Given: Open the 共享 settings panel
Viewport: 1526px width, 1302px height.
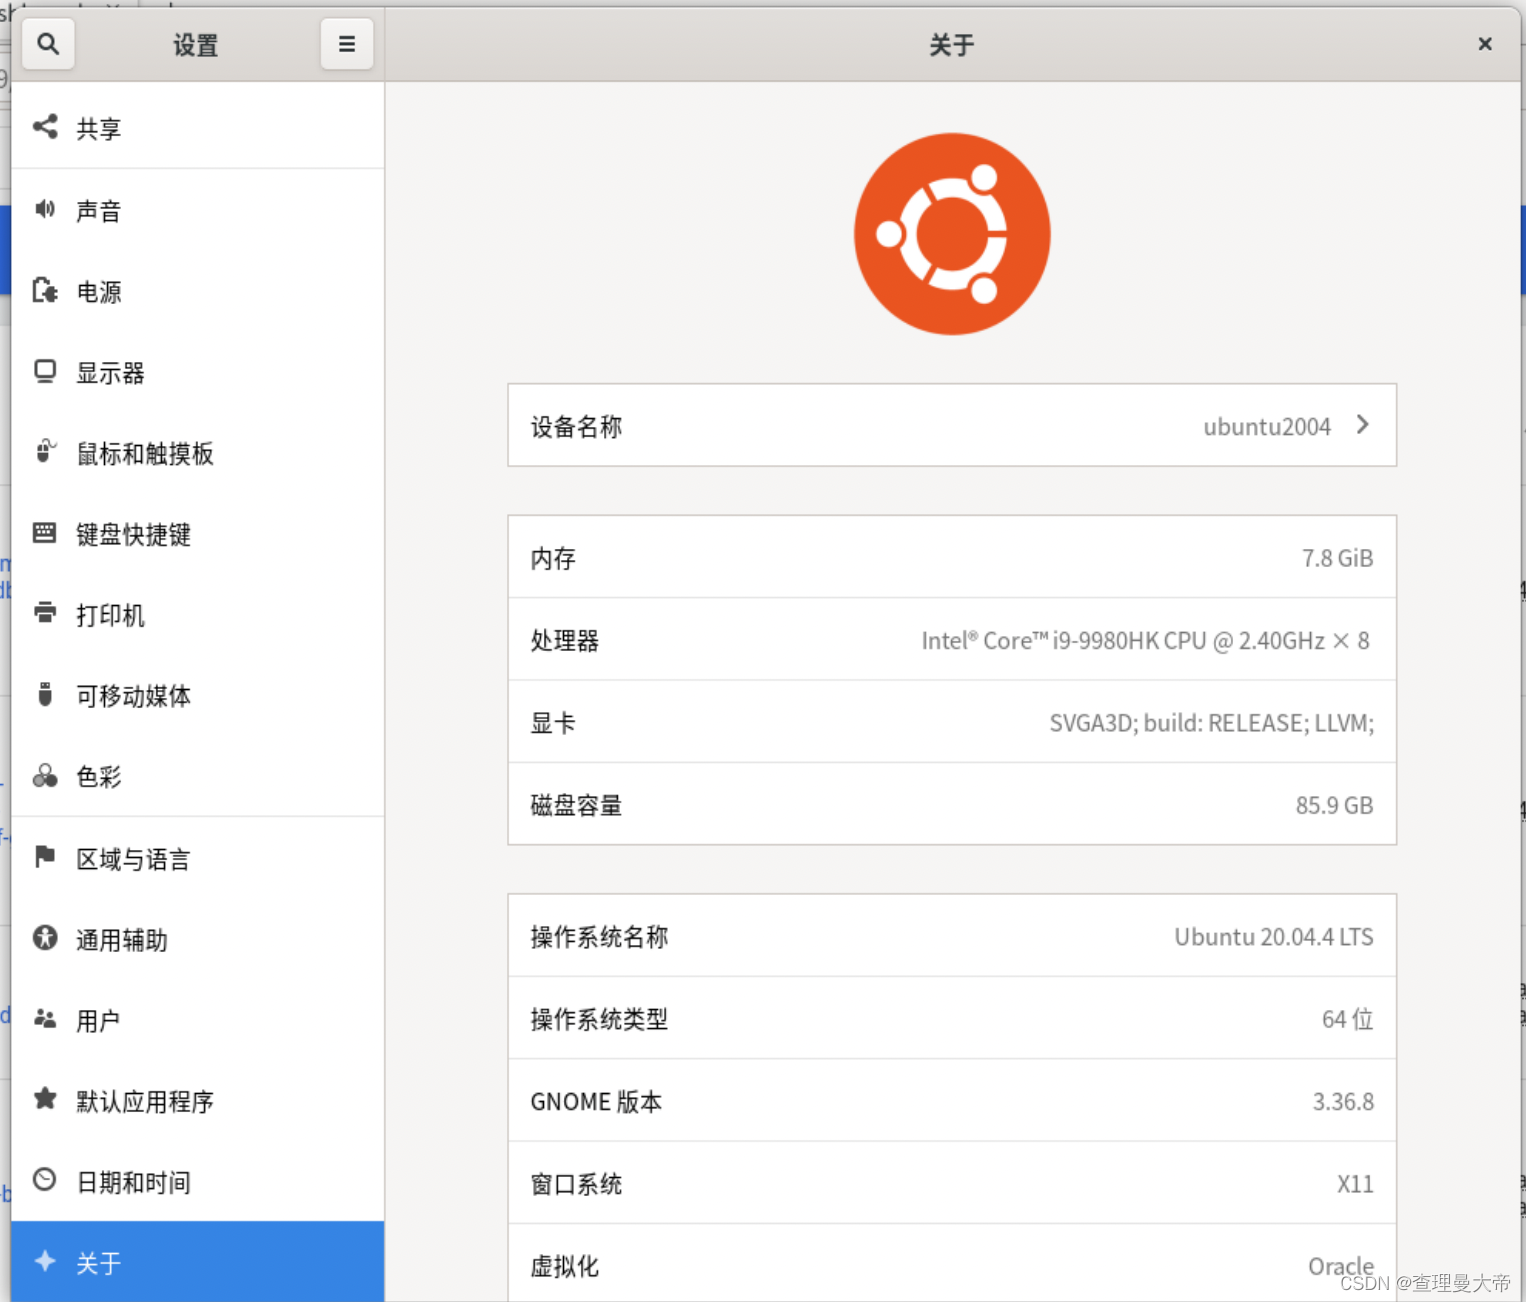Looking at the screenshot, I should tap(197, 127).
